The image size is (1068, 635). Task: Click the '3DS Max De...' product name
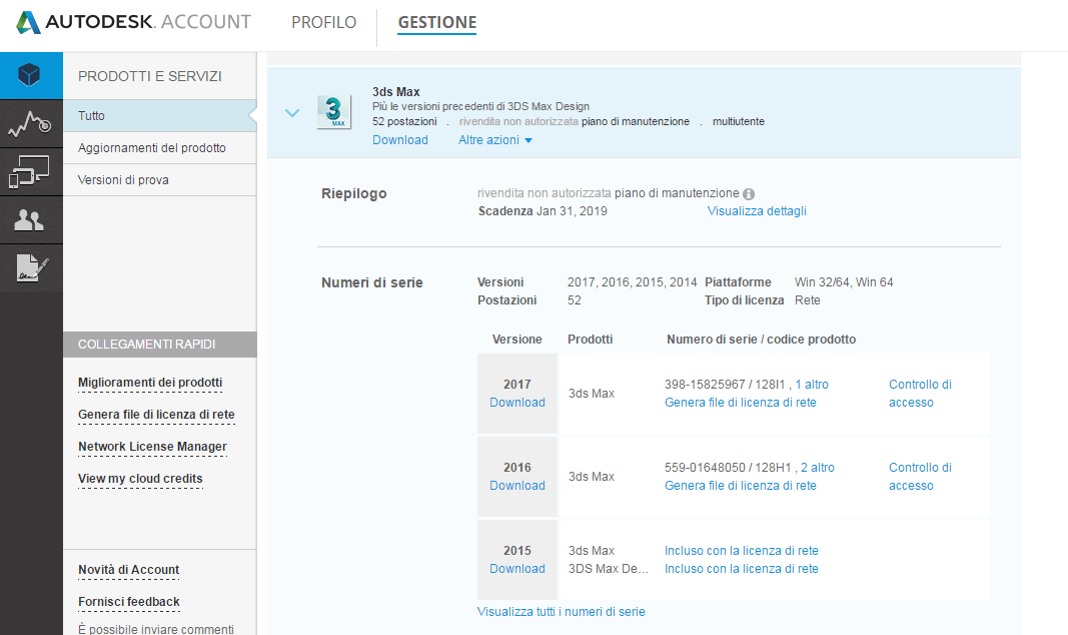[x=608, y=569]
